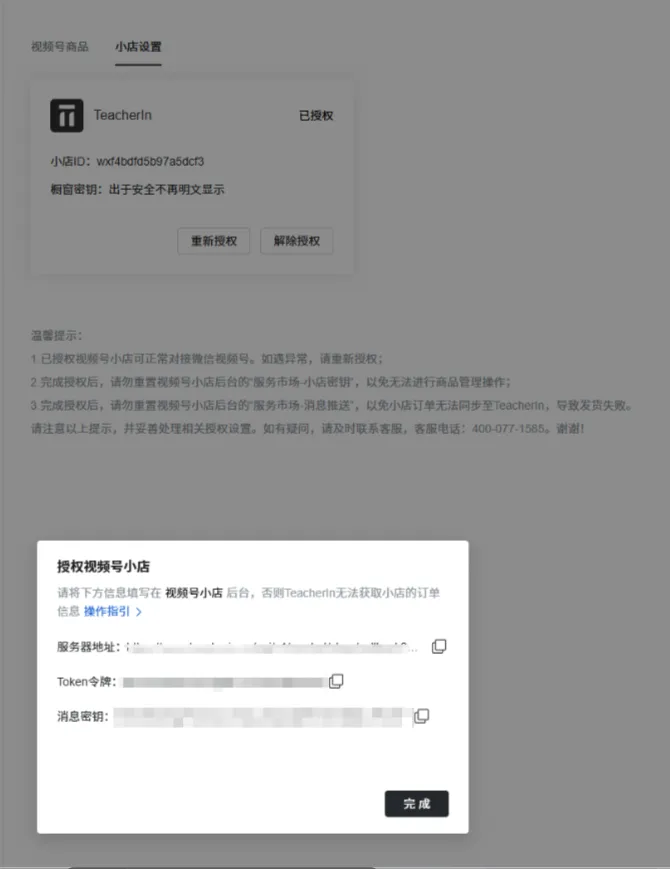Click the blurred 消息密钥 value
The height and width of the screenshot is (869, 670).
[x=263, y=717]
